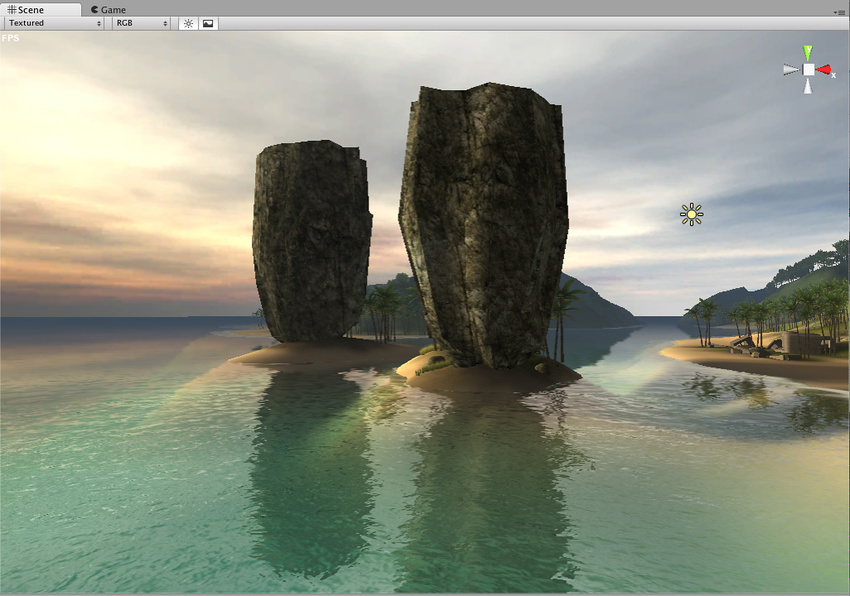Toggle the skybox overlay picture button
The height and width of the screenshot is (596, 850).
[x=208, y=23]
